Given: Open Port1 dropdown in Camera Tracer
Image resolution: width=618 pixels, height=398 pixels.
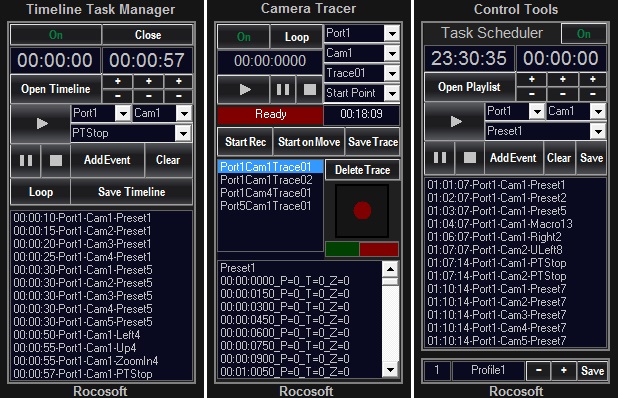Looking at the screenshot, I should tap(392, 33).
